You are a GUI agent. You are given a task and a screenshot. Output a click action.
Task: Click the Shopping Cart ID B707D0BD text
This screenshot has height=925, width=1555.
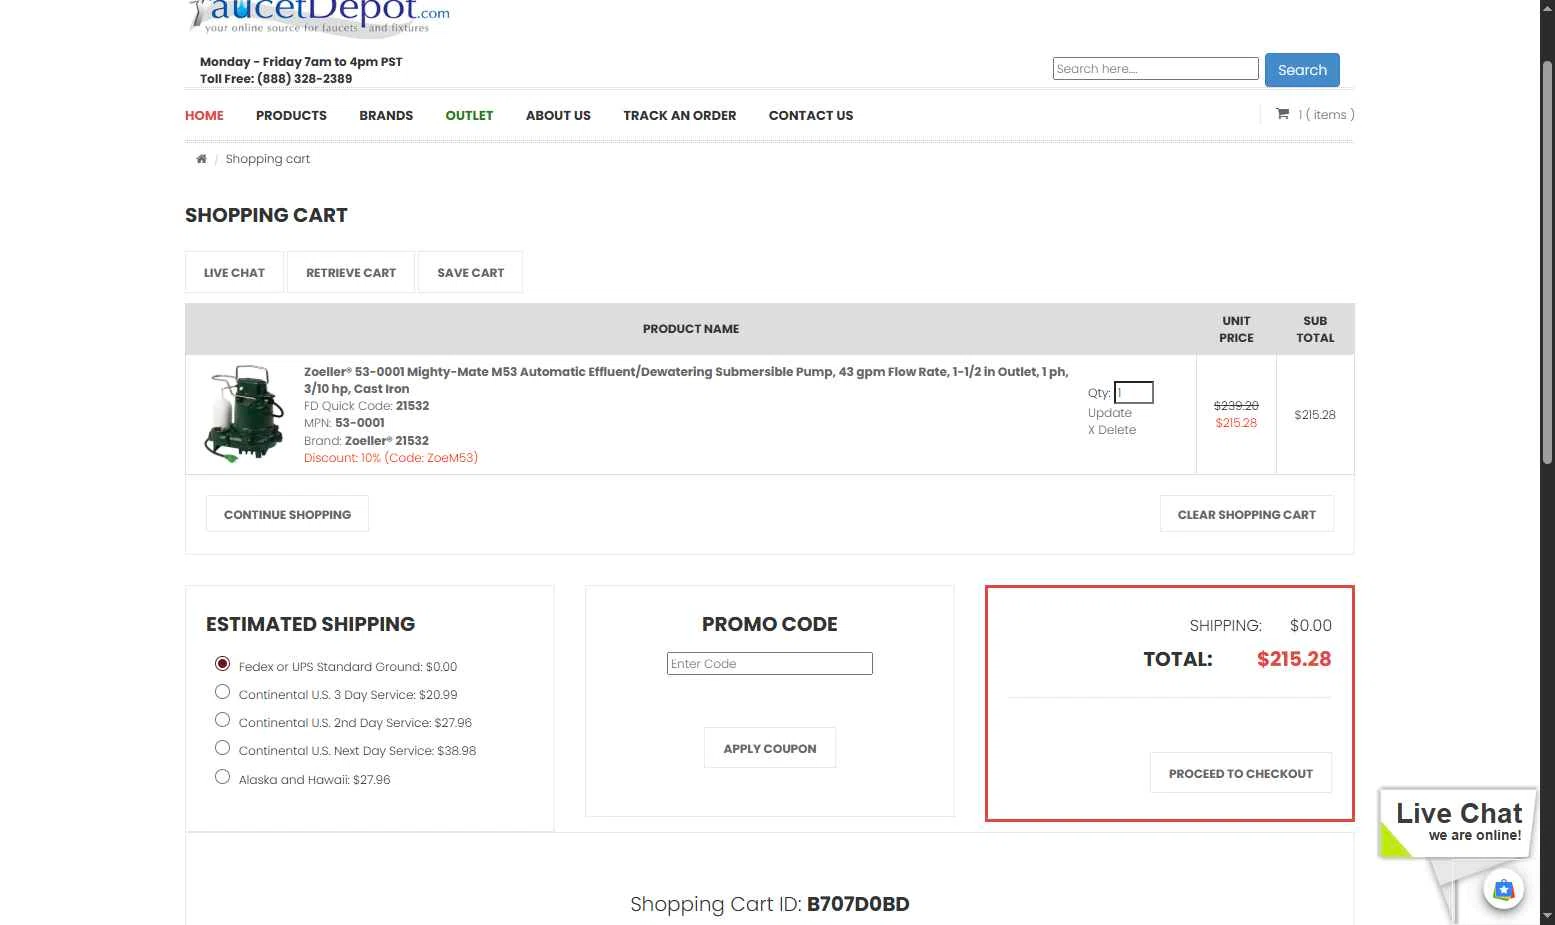click(770, 904)
